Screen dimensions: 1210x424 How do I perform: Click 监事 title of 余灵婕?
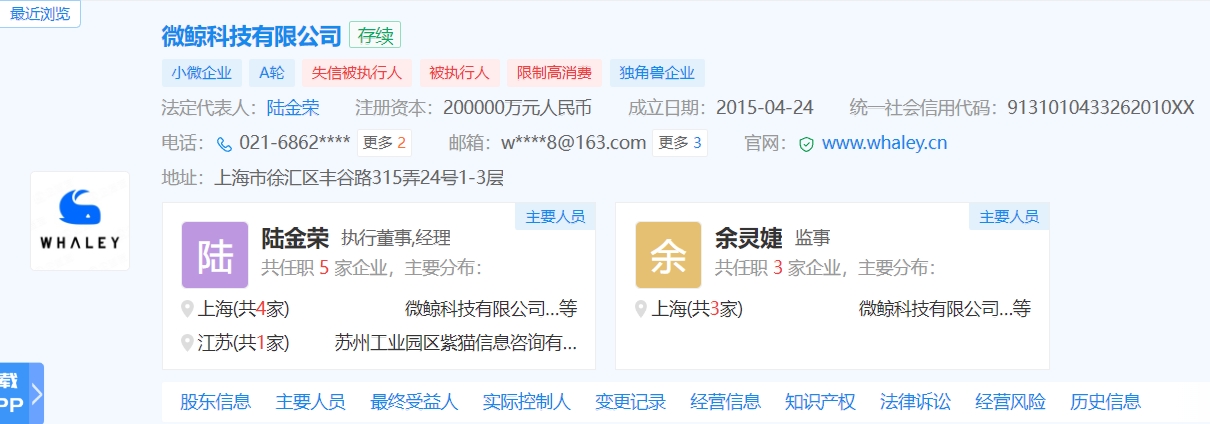812,238
